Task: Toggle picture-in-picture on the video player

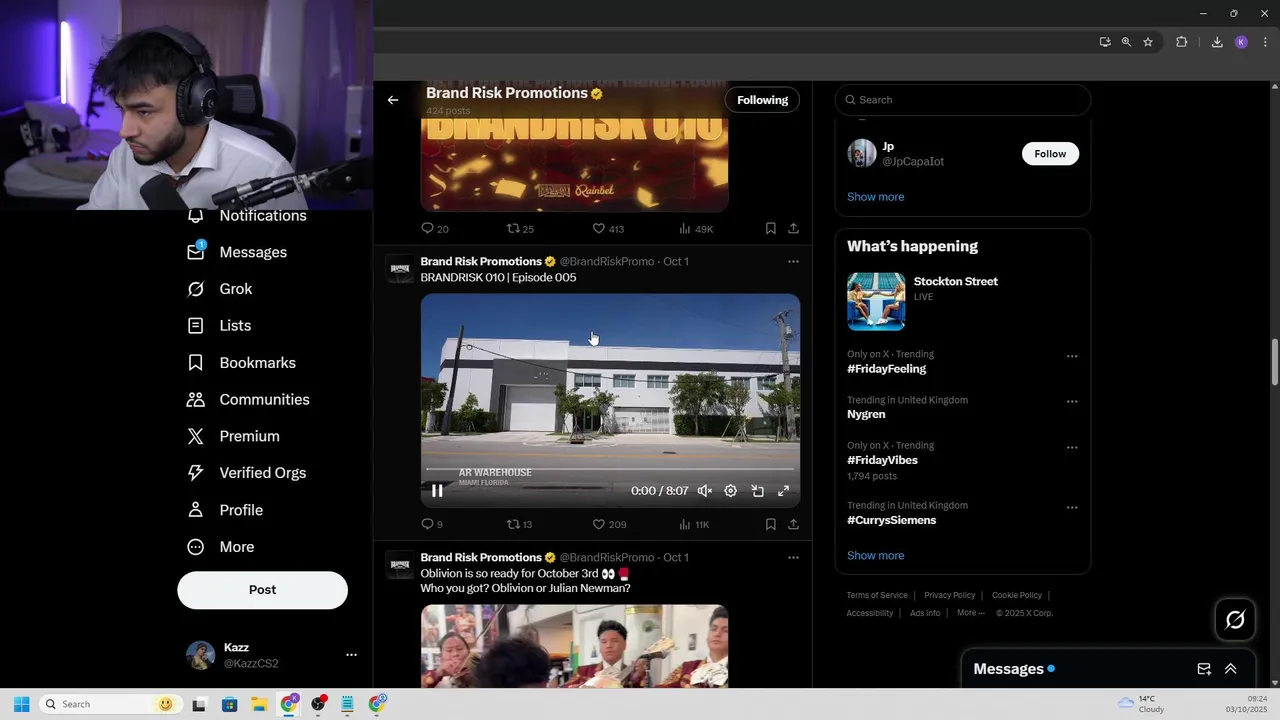Action: pyautogui.click(x=757, y=491)
